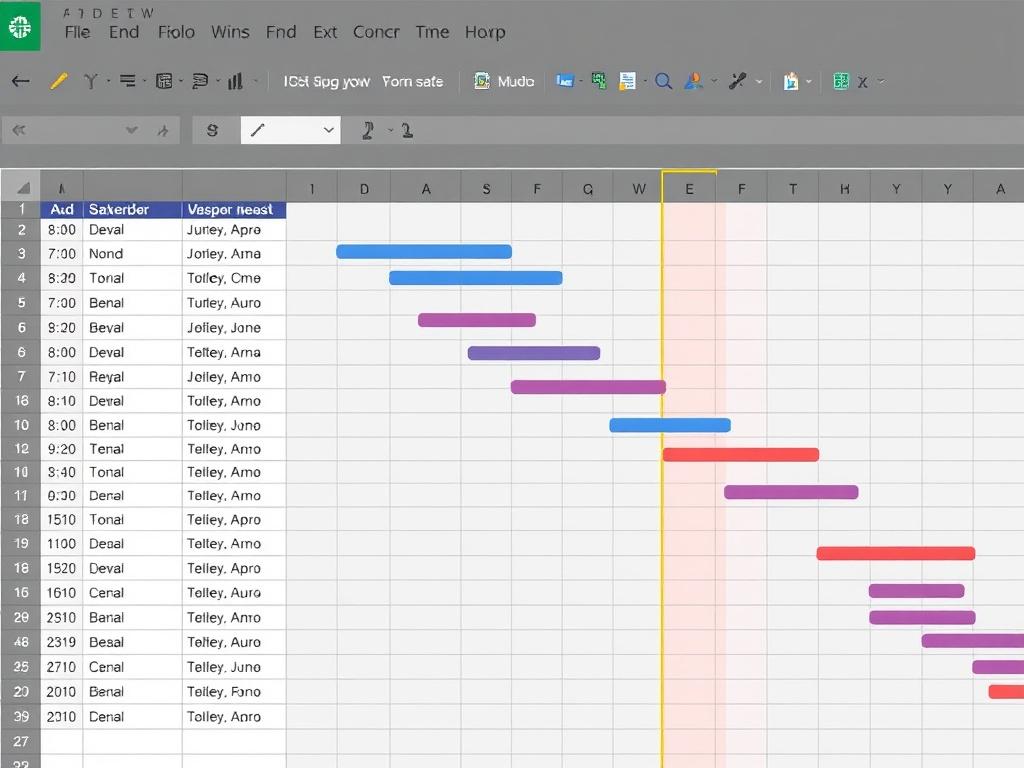The image size is (1024, 768).
Task: Click the ICst Spg yow button
Action: pyautogui.click(x=328, y=81)
